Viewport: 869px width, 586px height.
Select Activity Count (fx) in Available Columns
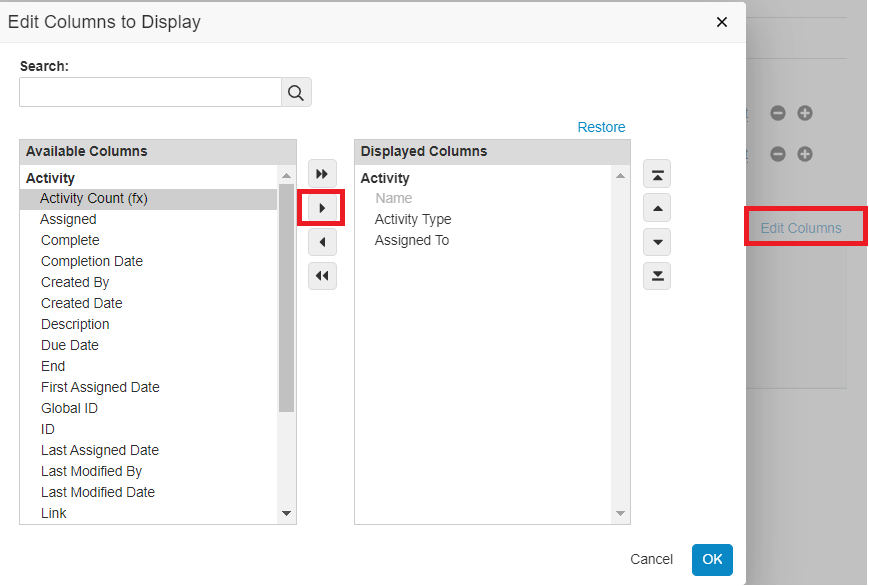pyautogui.click(x=94, y=198)
